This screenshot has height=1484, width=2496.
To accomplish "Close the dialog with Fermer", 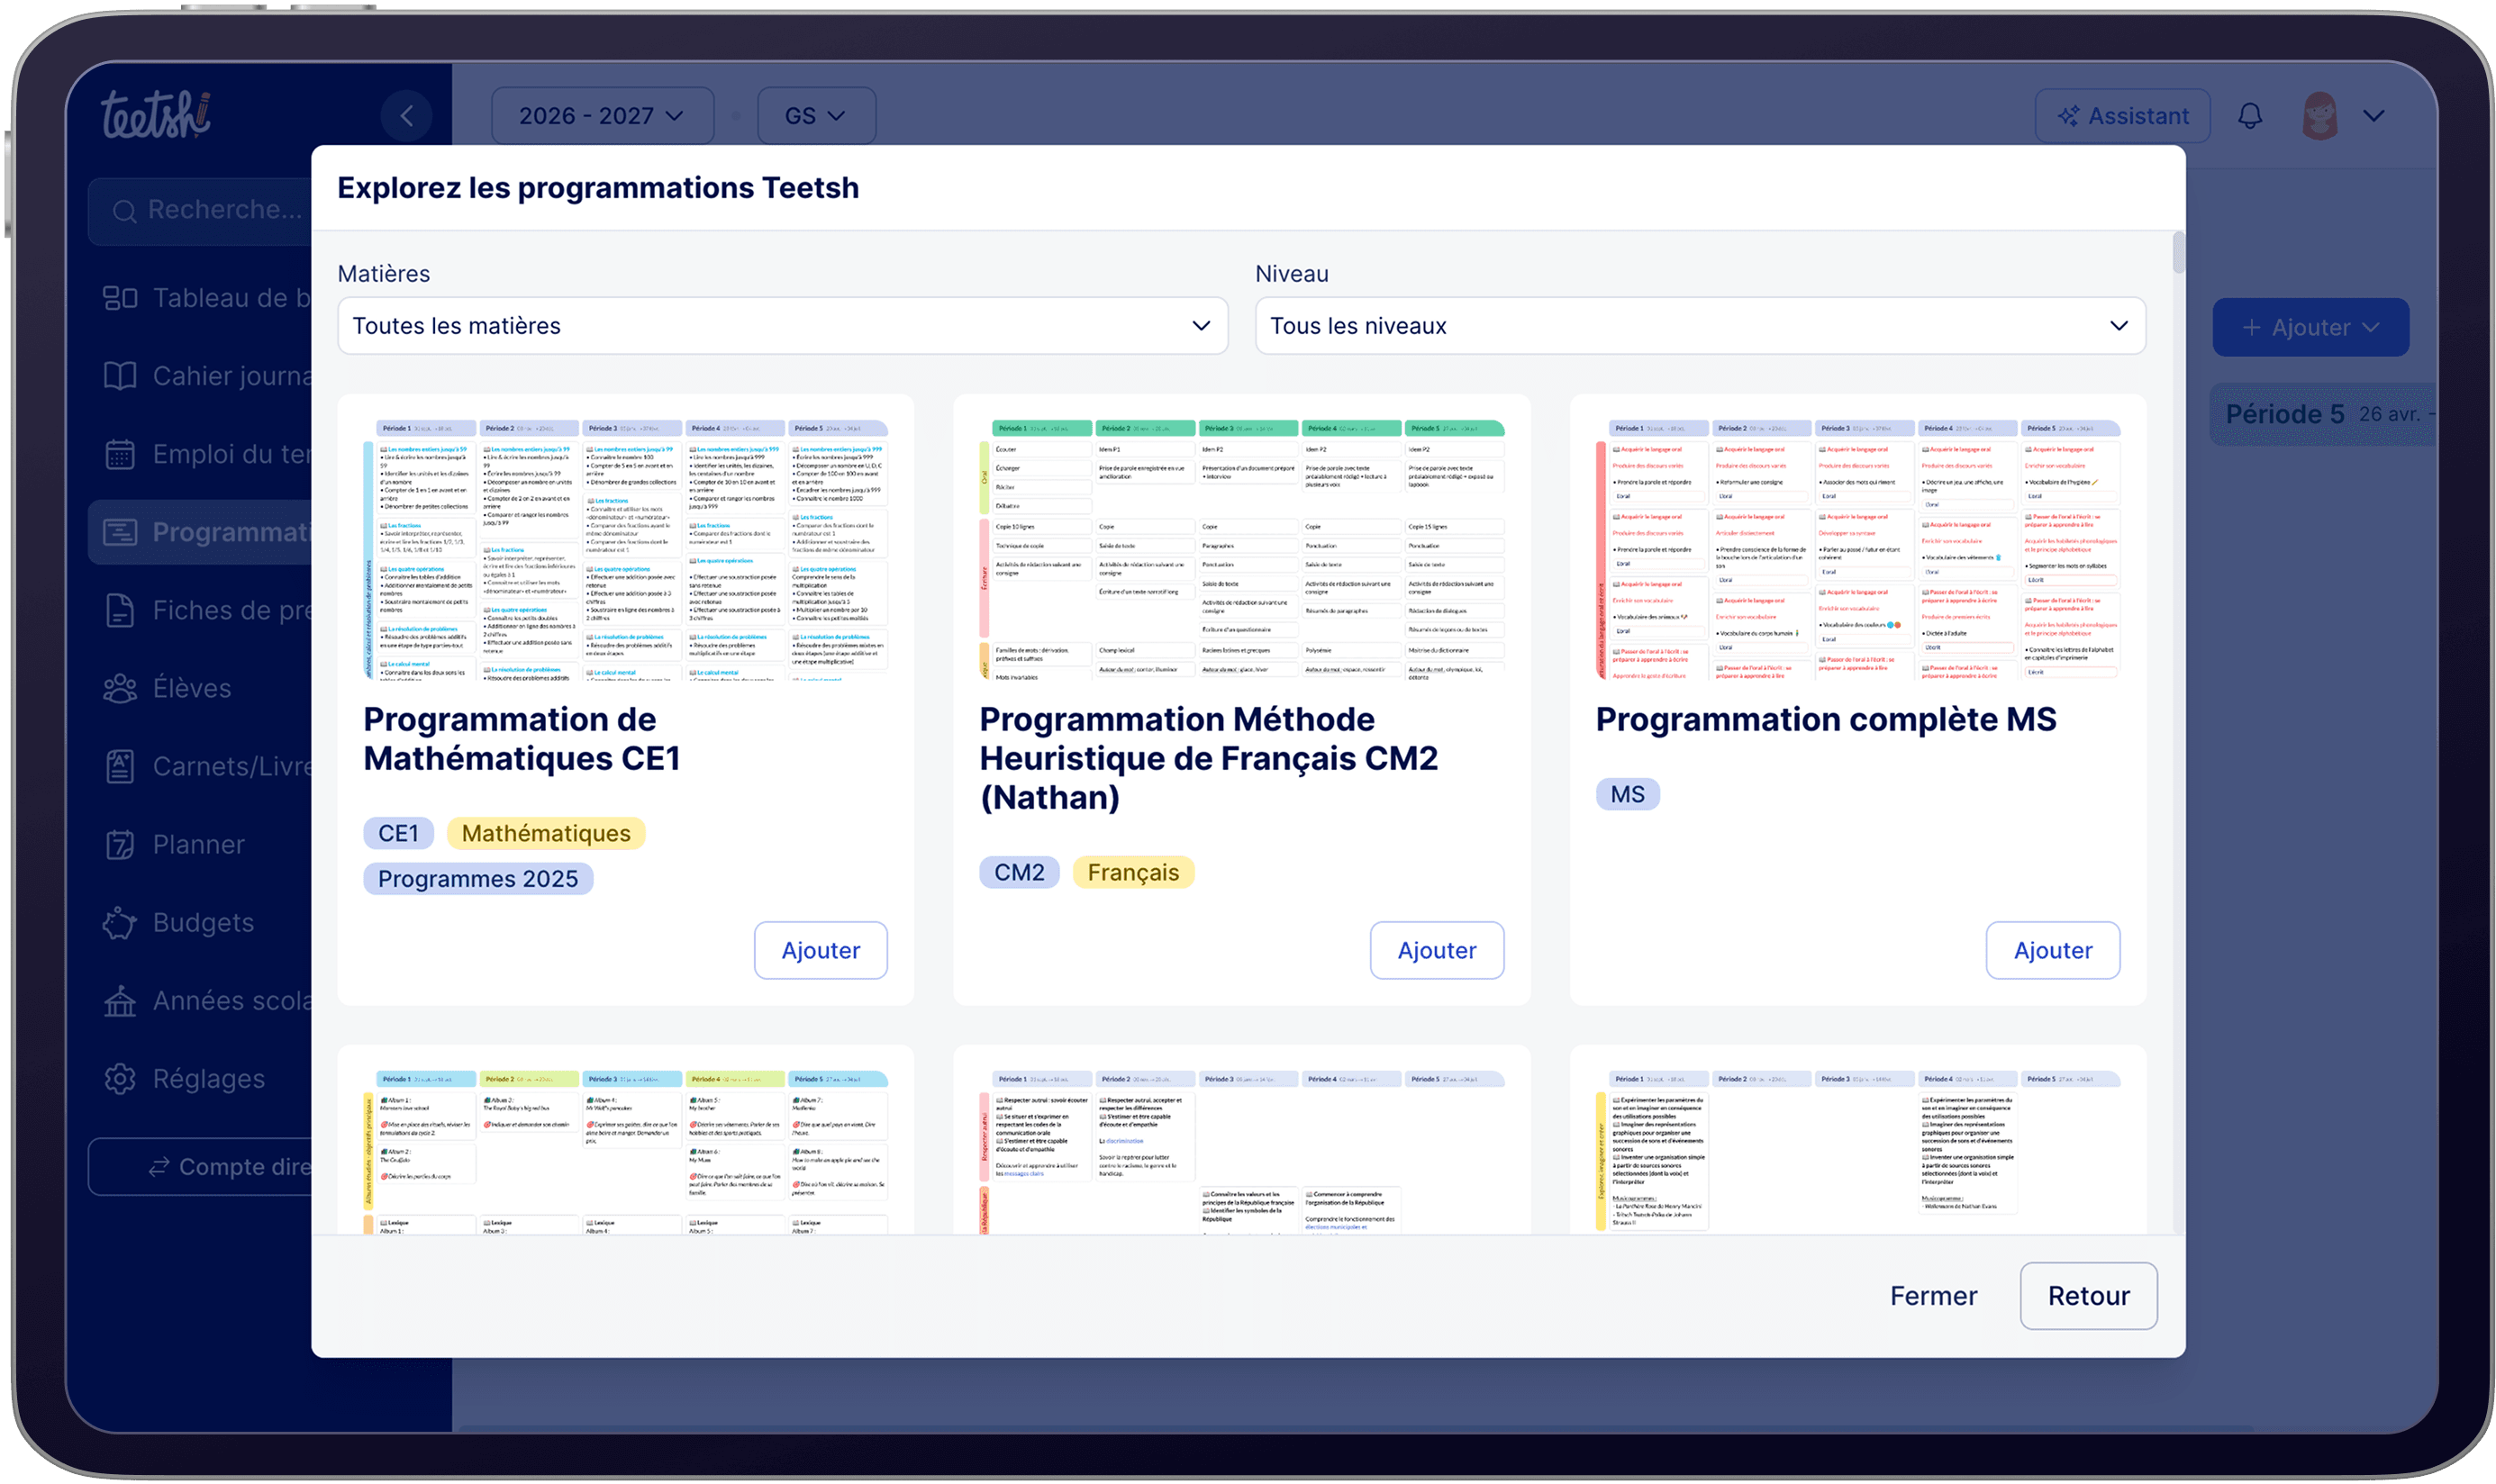I will click(x=1933, y=1296).
